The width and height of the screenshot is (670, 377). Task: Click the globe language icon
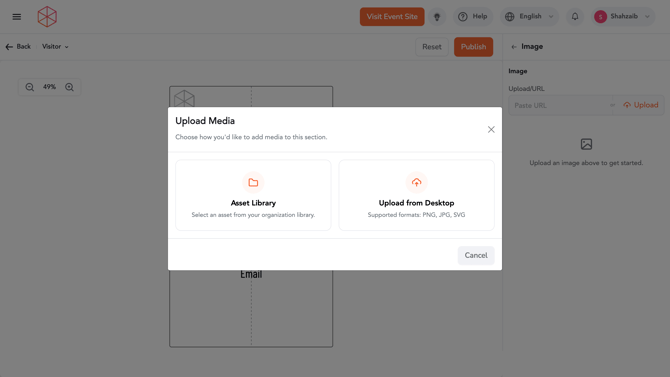(510, 17)
